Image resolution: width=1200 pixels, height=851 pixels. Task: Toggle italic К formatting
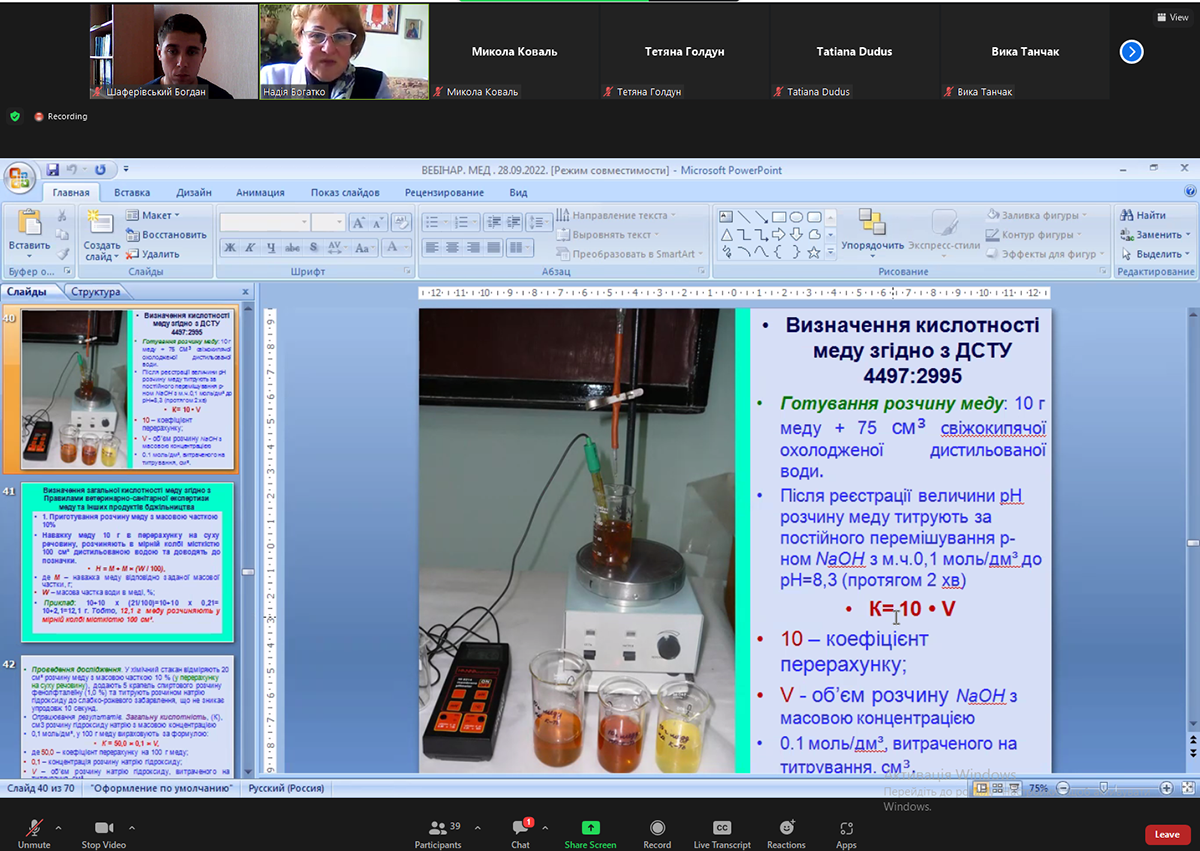point(250,247)
